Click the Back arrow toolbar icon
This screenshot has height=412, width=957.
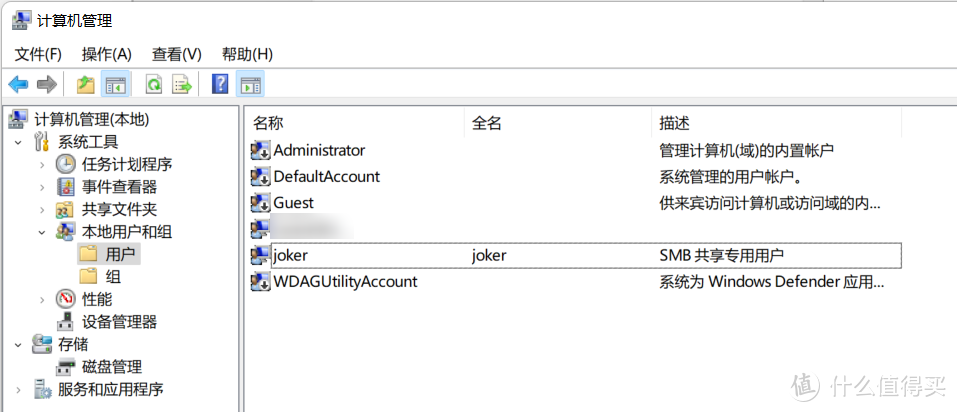pyautogui.click(x=18, y=85)
